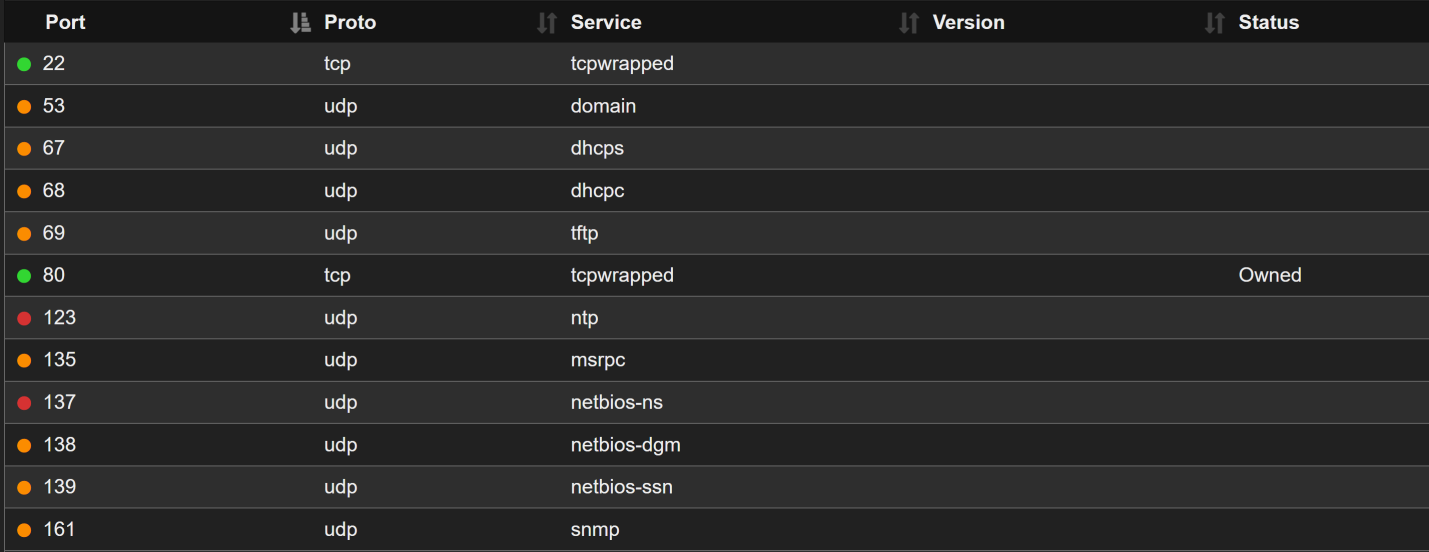Click the sort icon beside Port header
This screenshot has height=552, width=1429.
click(x=299, y=23)
